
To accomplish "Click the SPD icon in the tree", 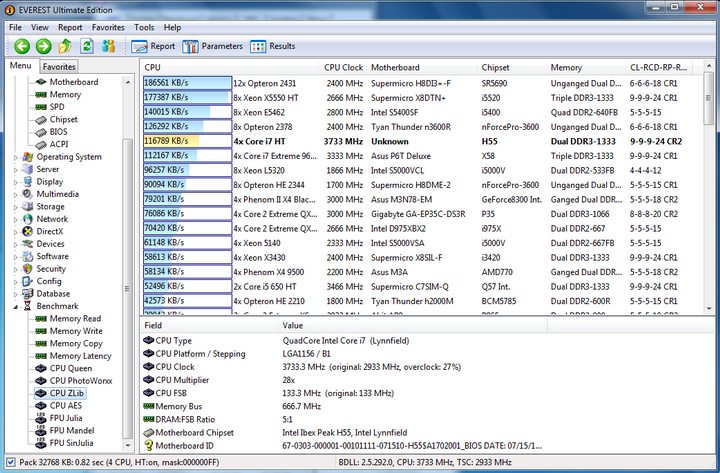I will 41,107.
